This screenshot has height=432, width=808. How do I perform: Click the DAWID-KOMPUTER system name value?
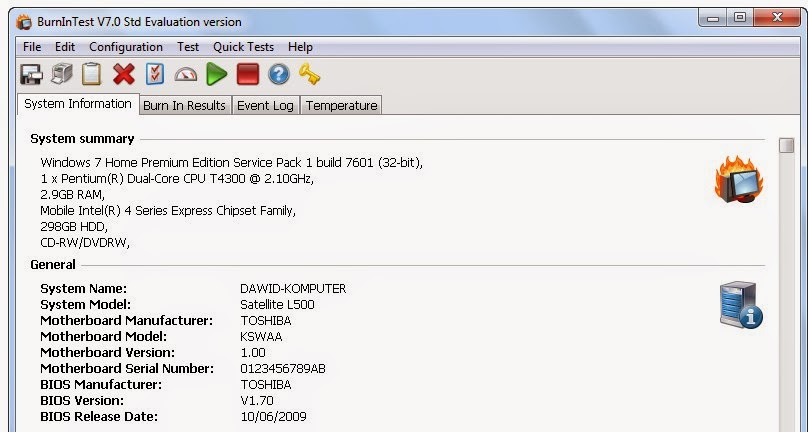click(293, 289)
